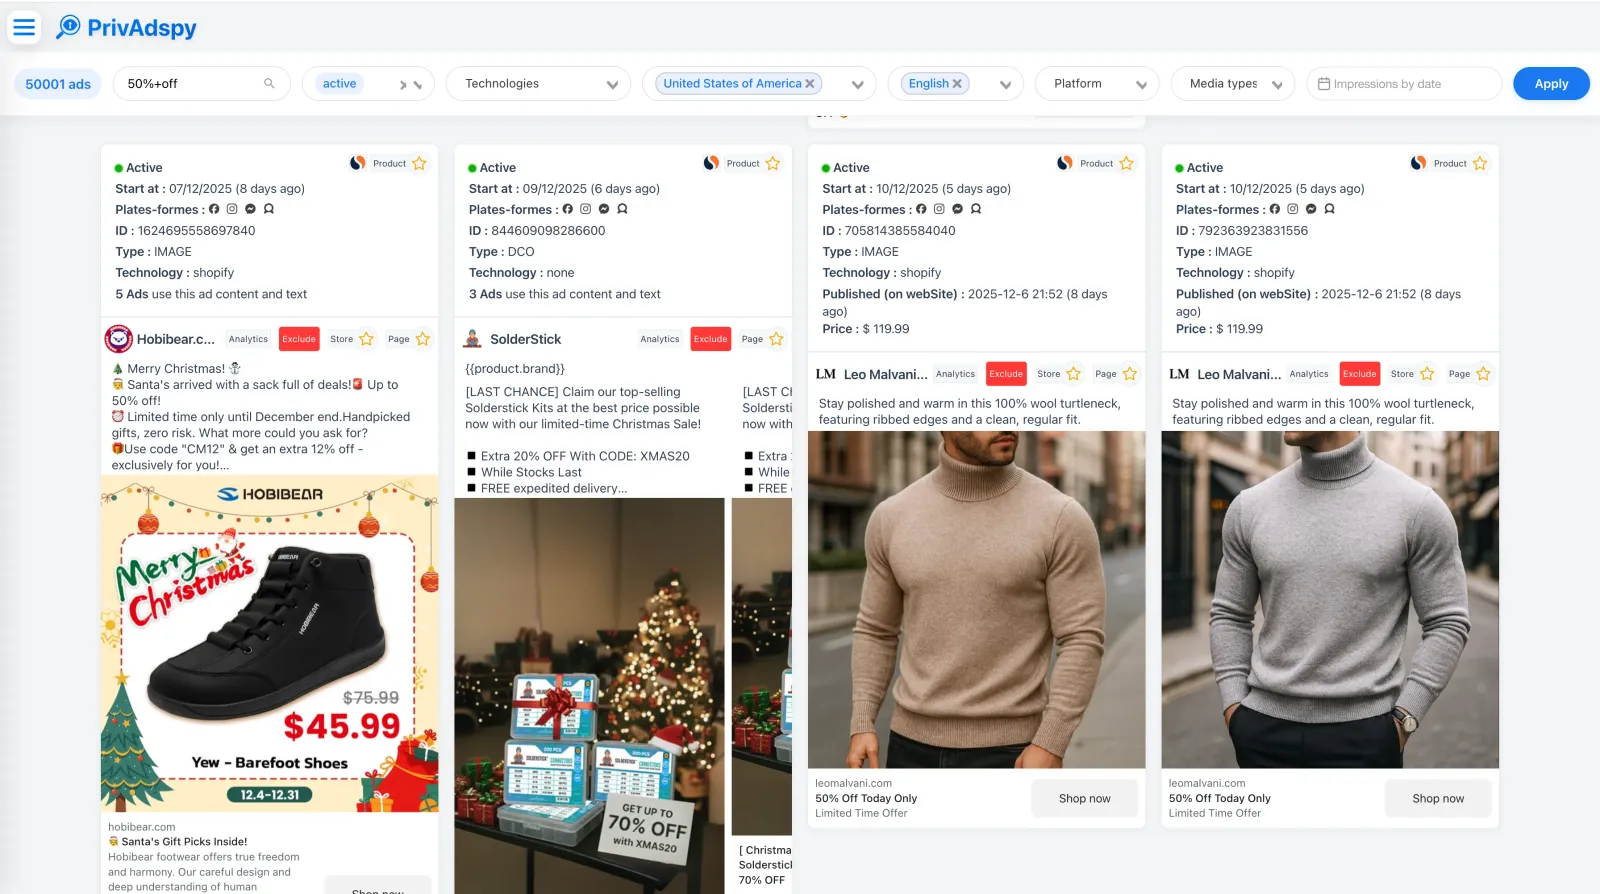Click LM logo on beige turtleneck ad

(826, 374)
